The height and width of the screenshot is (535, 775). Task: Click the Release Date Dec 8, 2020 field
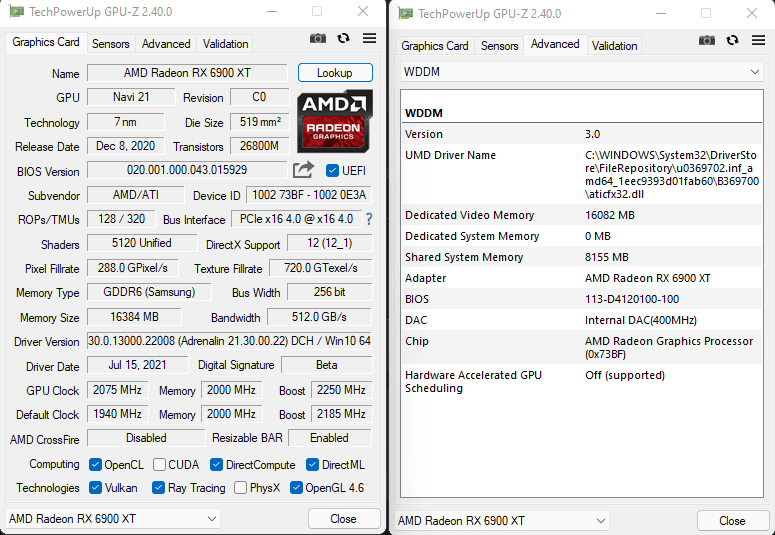tap(126, 146)
